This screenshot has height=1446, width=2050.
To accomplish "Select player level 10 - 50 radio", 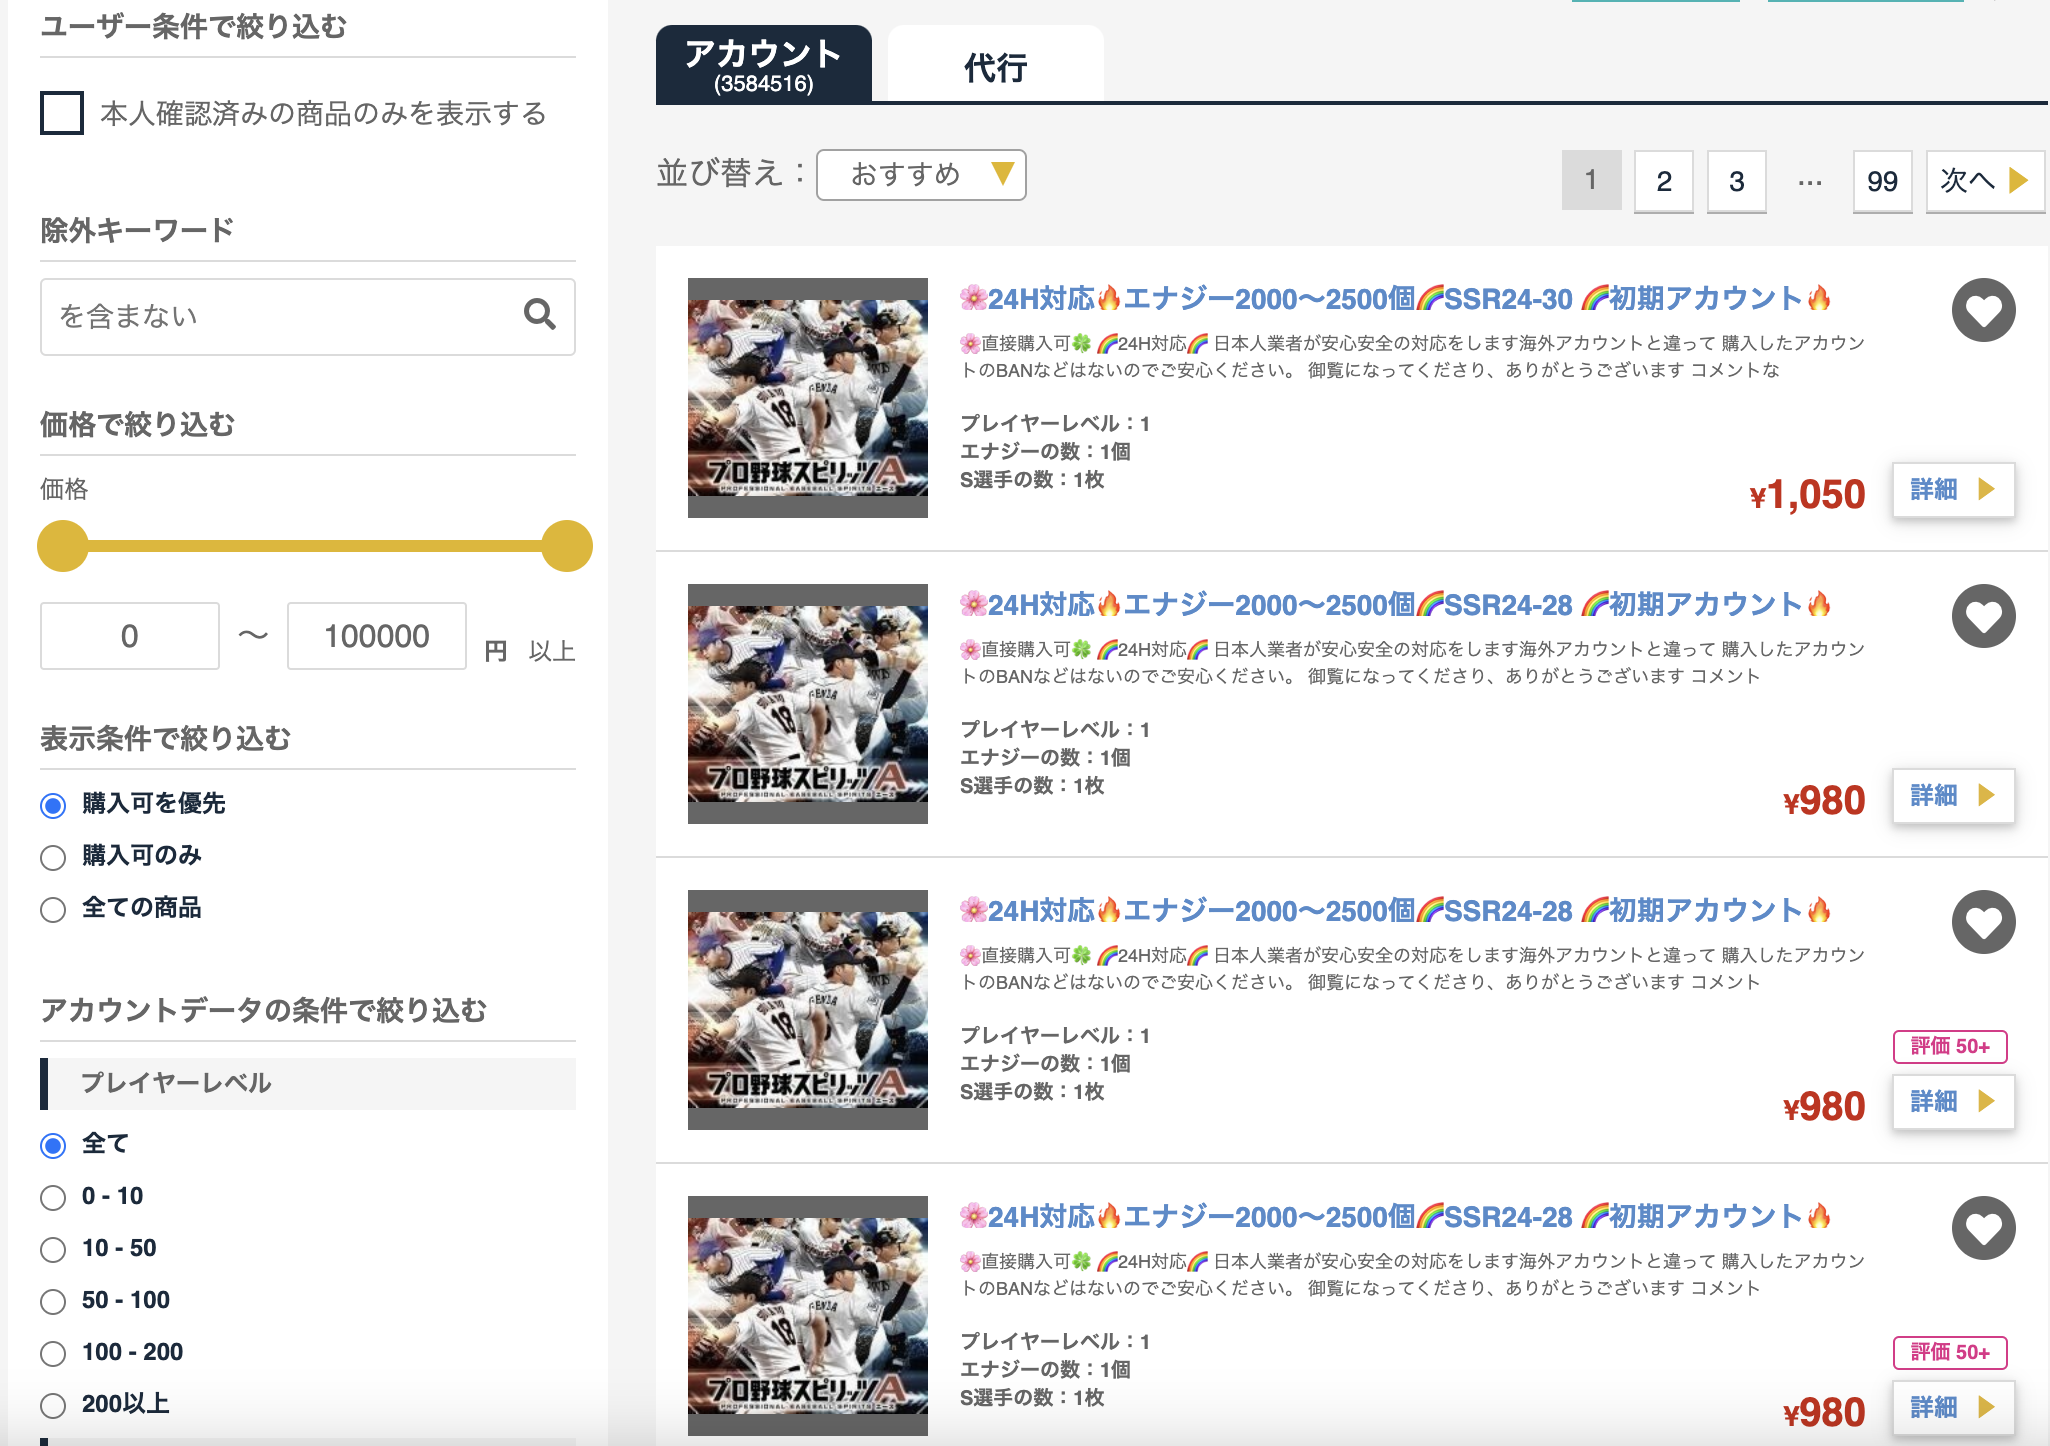I will coord(53,1249).
